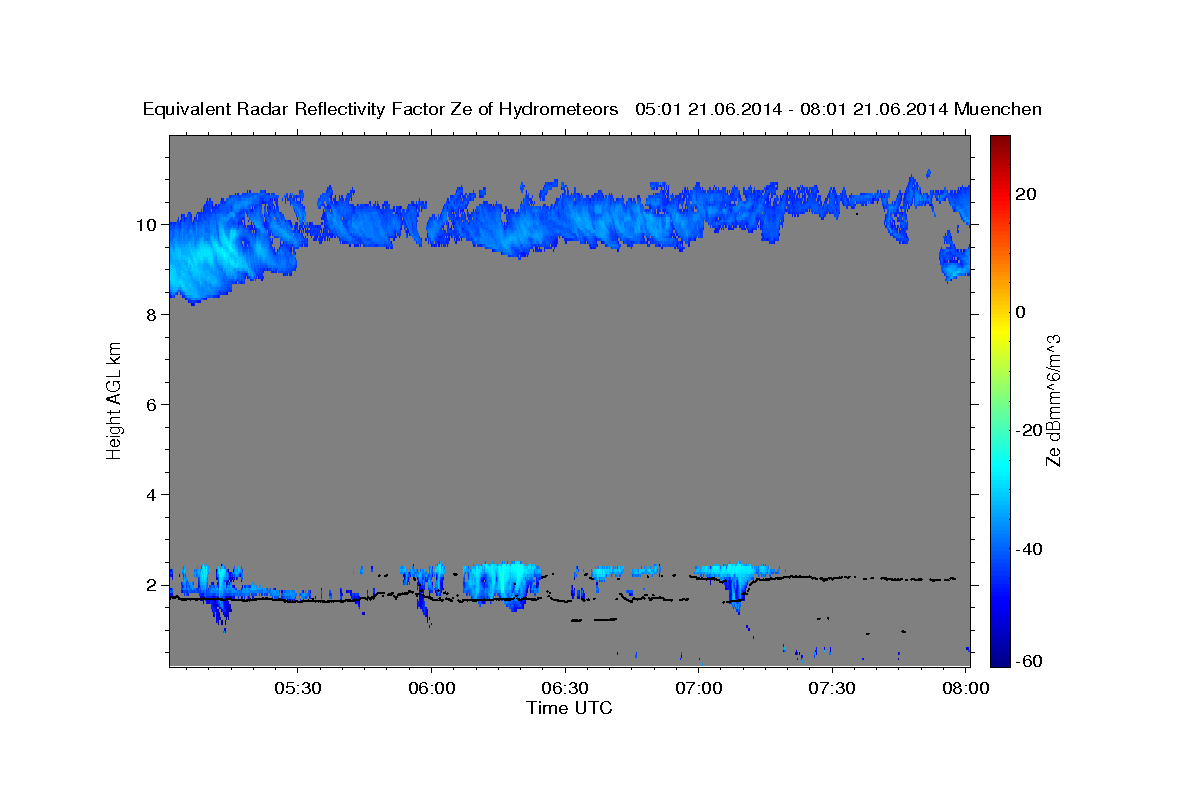Click the plot title 'Equivalent Radar Reflectivity Factor Ze of Hydrometeors'
The image size is (1200, 800).
[x=381, y=109]
